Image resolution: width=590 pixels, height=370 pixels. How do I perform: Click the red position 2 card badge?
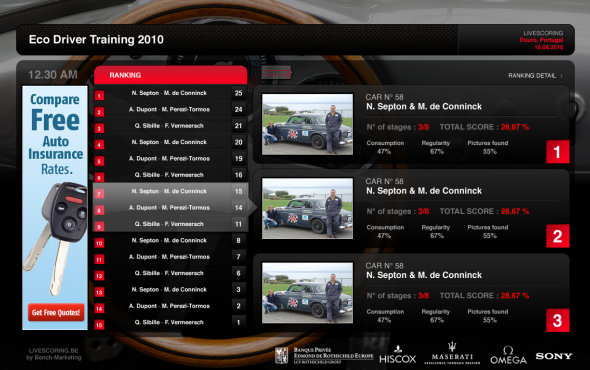[x=557, y=236]
